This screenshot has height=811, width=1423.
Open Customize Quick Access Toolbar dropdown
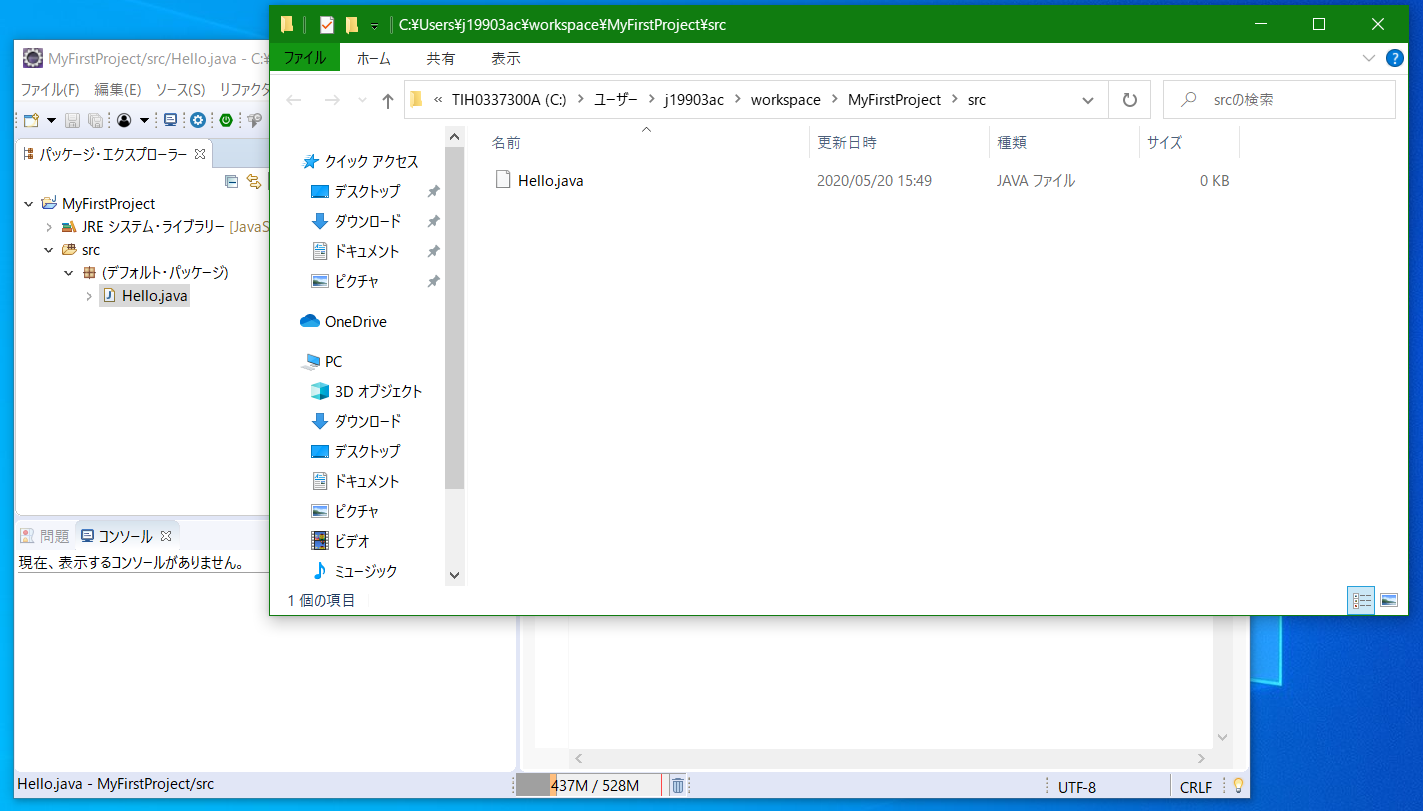(x=375, y=25)
